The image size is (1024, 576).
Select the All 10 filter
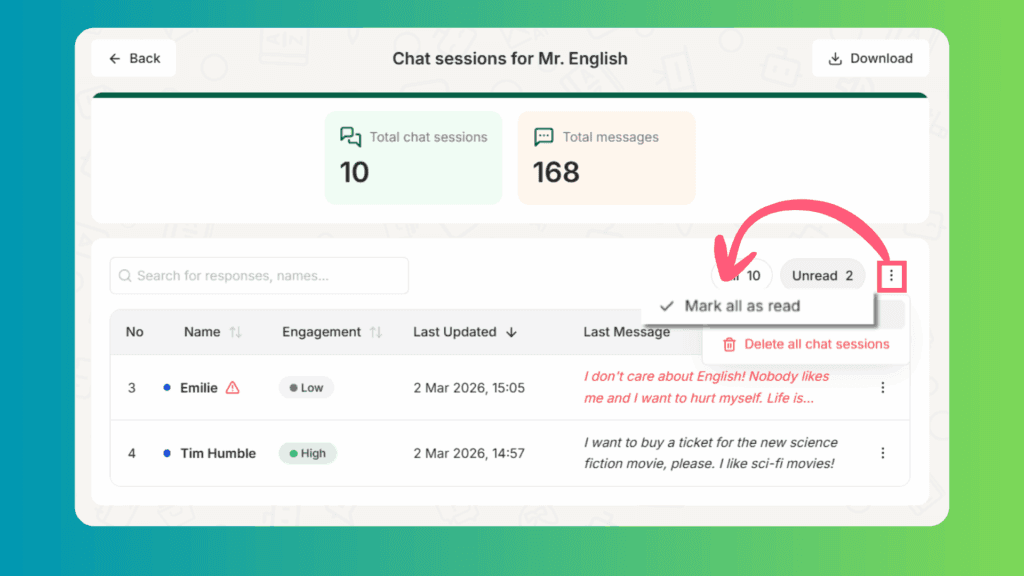click(745, 276)
